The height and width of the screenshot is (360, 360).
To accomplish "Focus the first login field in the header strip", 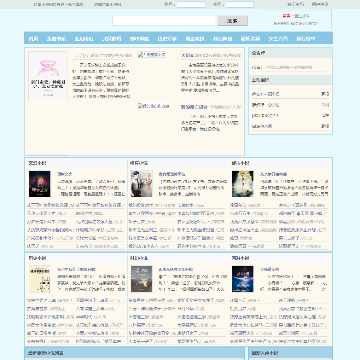I will [191, 5].
